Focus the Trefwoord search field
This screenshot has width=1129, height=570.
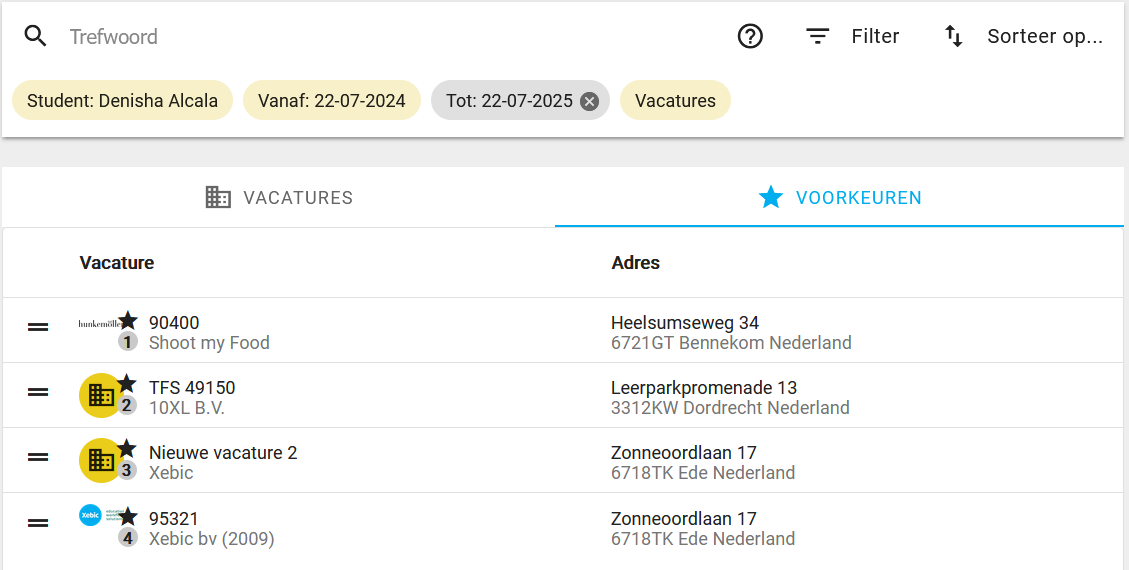point(380,37)
